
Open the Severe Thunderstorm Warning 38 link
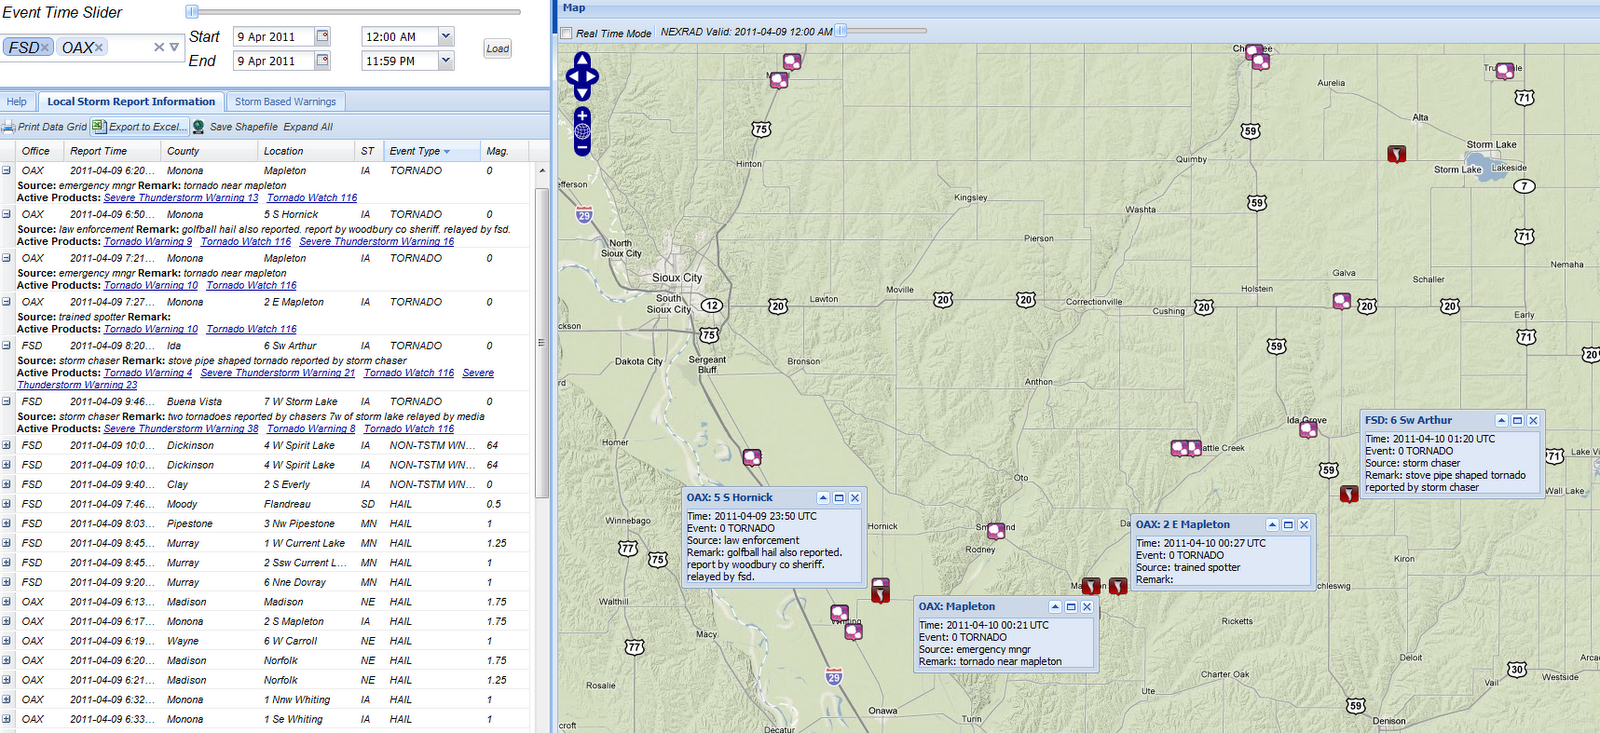[x=181, y=428]
